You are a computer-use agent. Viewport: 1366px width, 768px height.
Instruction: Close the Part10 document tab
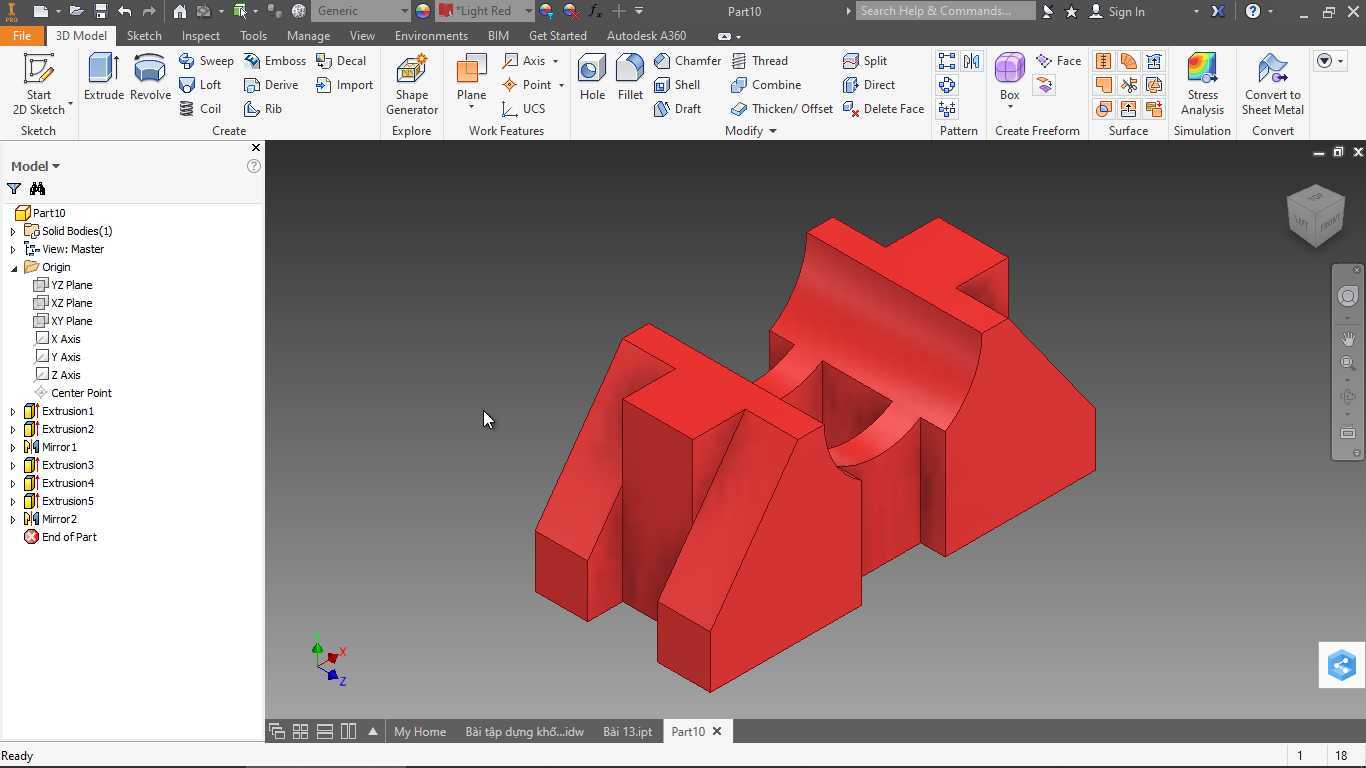pos(717,731)
